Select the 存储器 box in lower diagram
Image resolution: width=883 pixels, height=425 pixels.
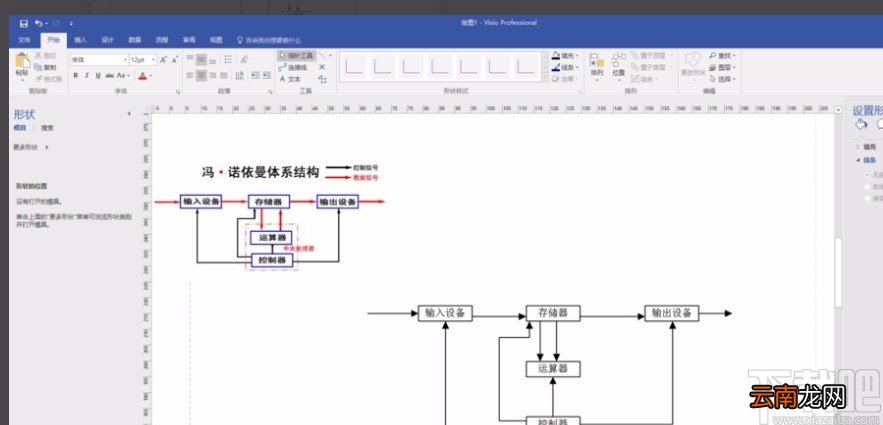[553, 314]
